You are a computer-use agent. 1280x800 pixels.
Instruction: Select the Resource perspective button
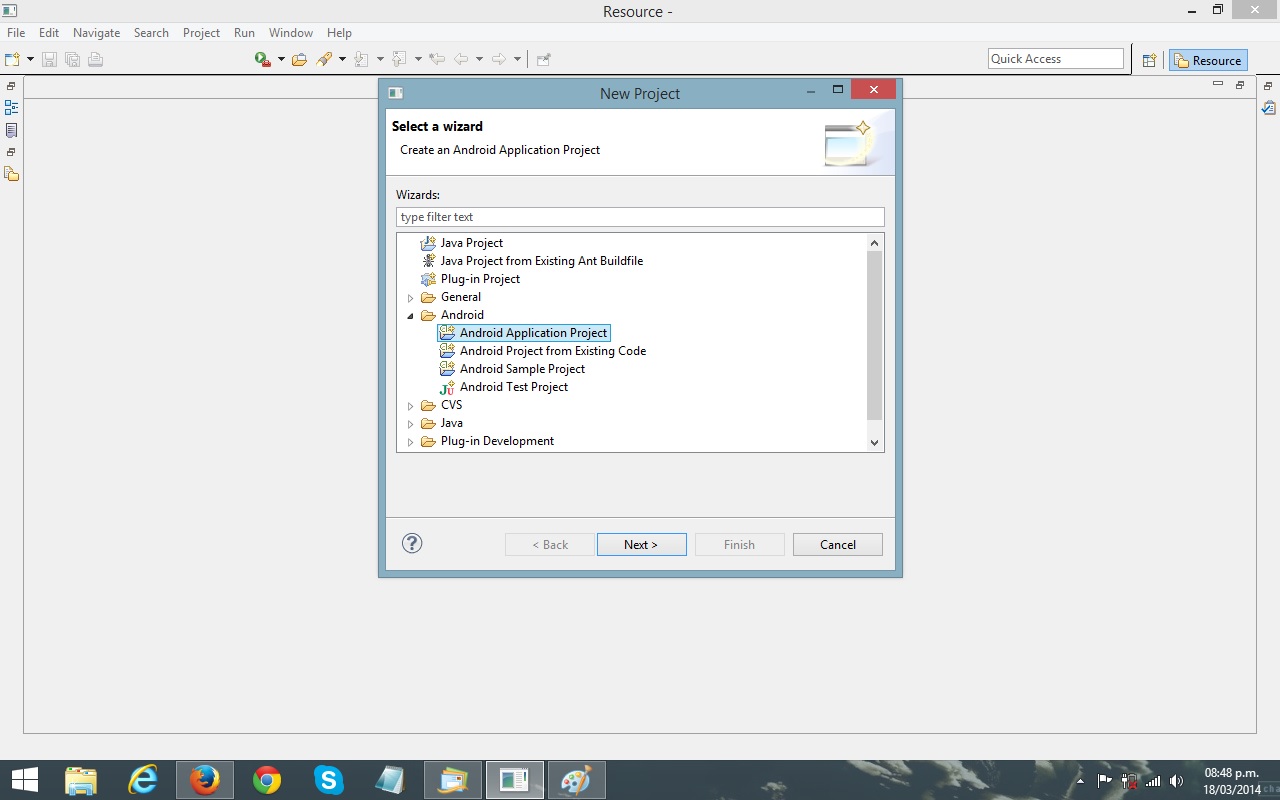(x=1208, y=60)
